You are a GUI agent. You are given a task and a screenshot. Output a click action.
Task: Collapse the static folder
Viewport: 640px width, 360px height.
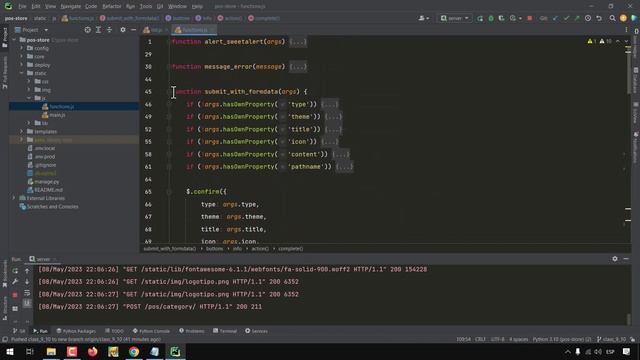click(x=22, y=73)
